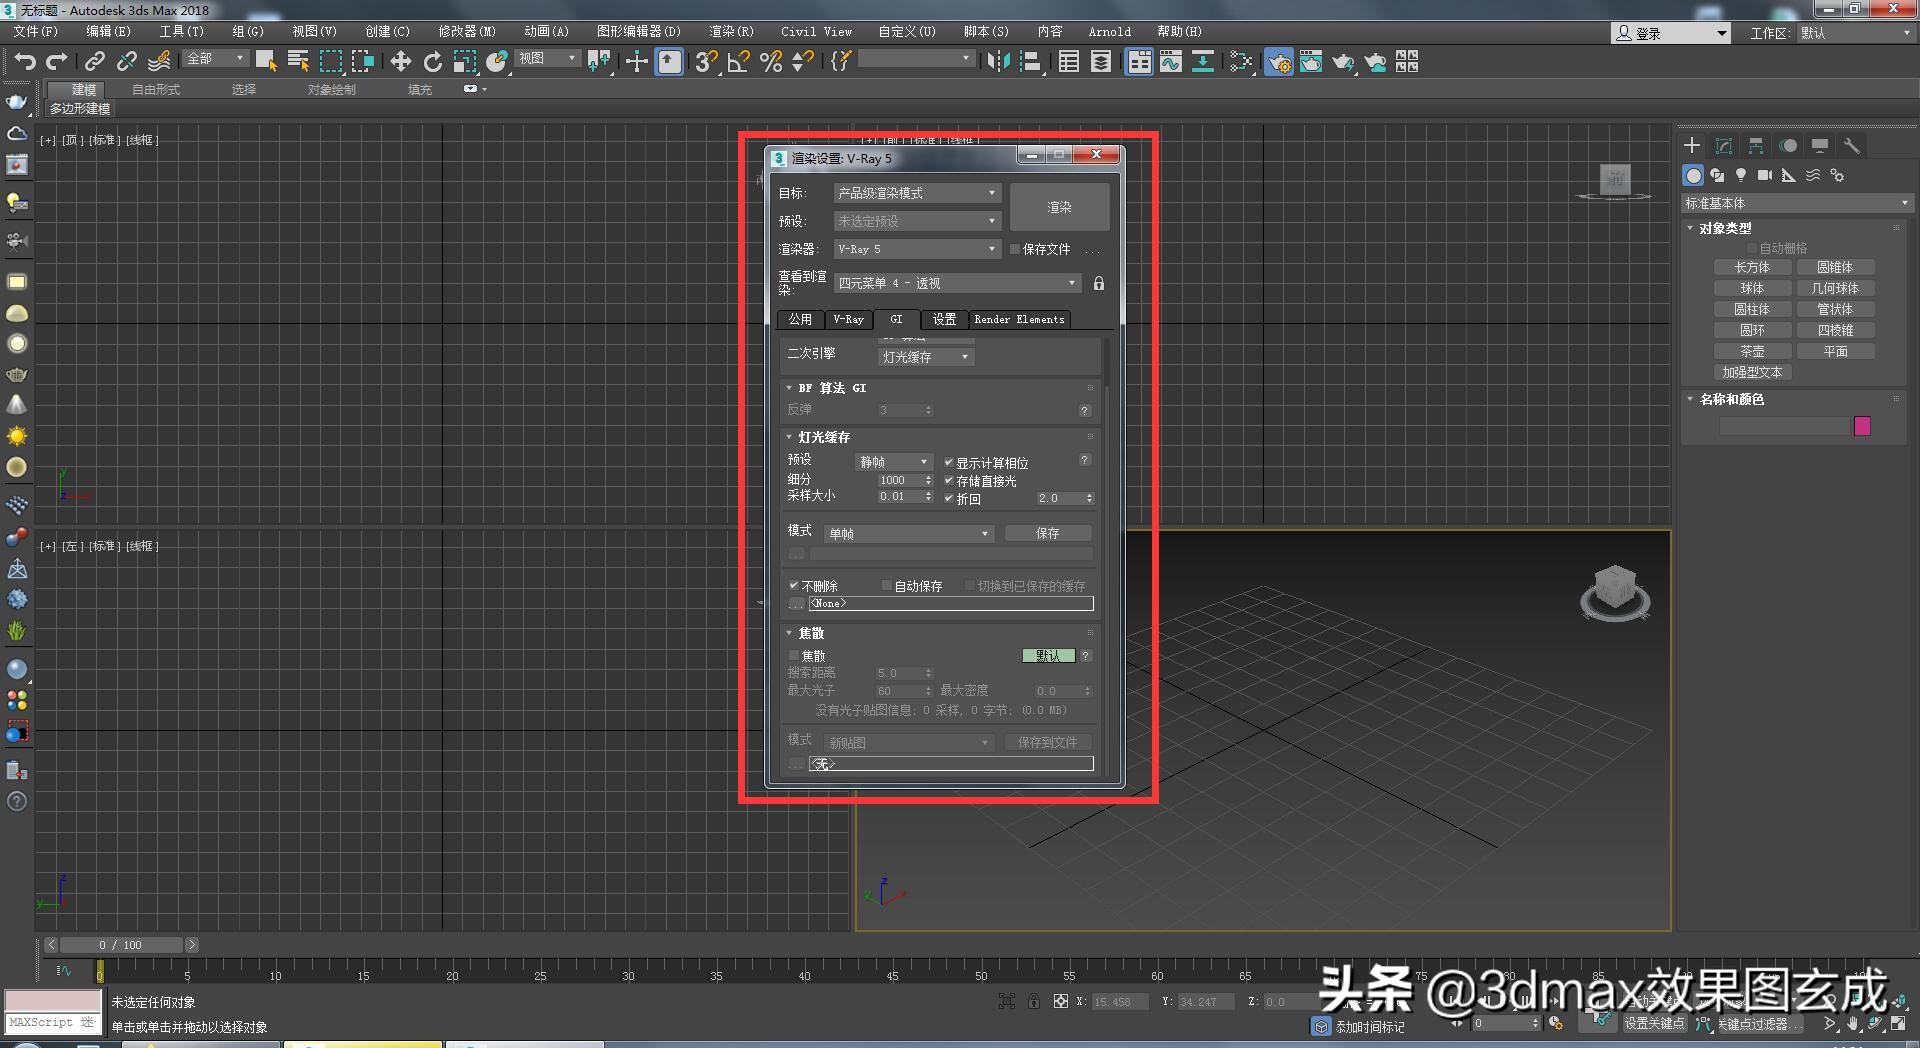Image resolution: width=1920 pixels, height=1048 pixels.
Task: Toggle 折回 checkbox
Action: (949, 498)
